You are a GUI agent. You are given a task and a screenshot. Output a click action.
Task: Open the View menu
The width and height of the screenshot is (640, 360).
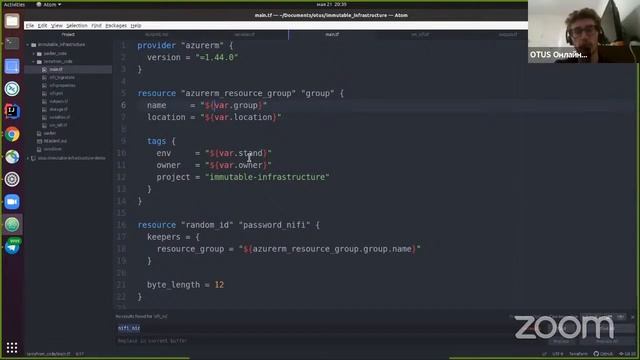(57, 26)
